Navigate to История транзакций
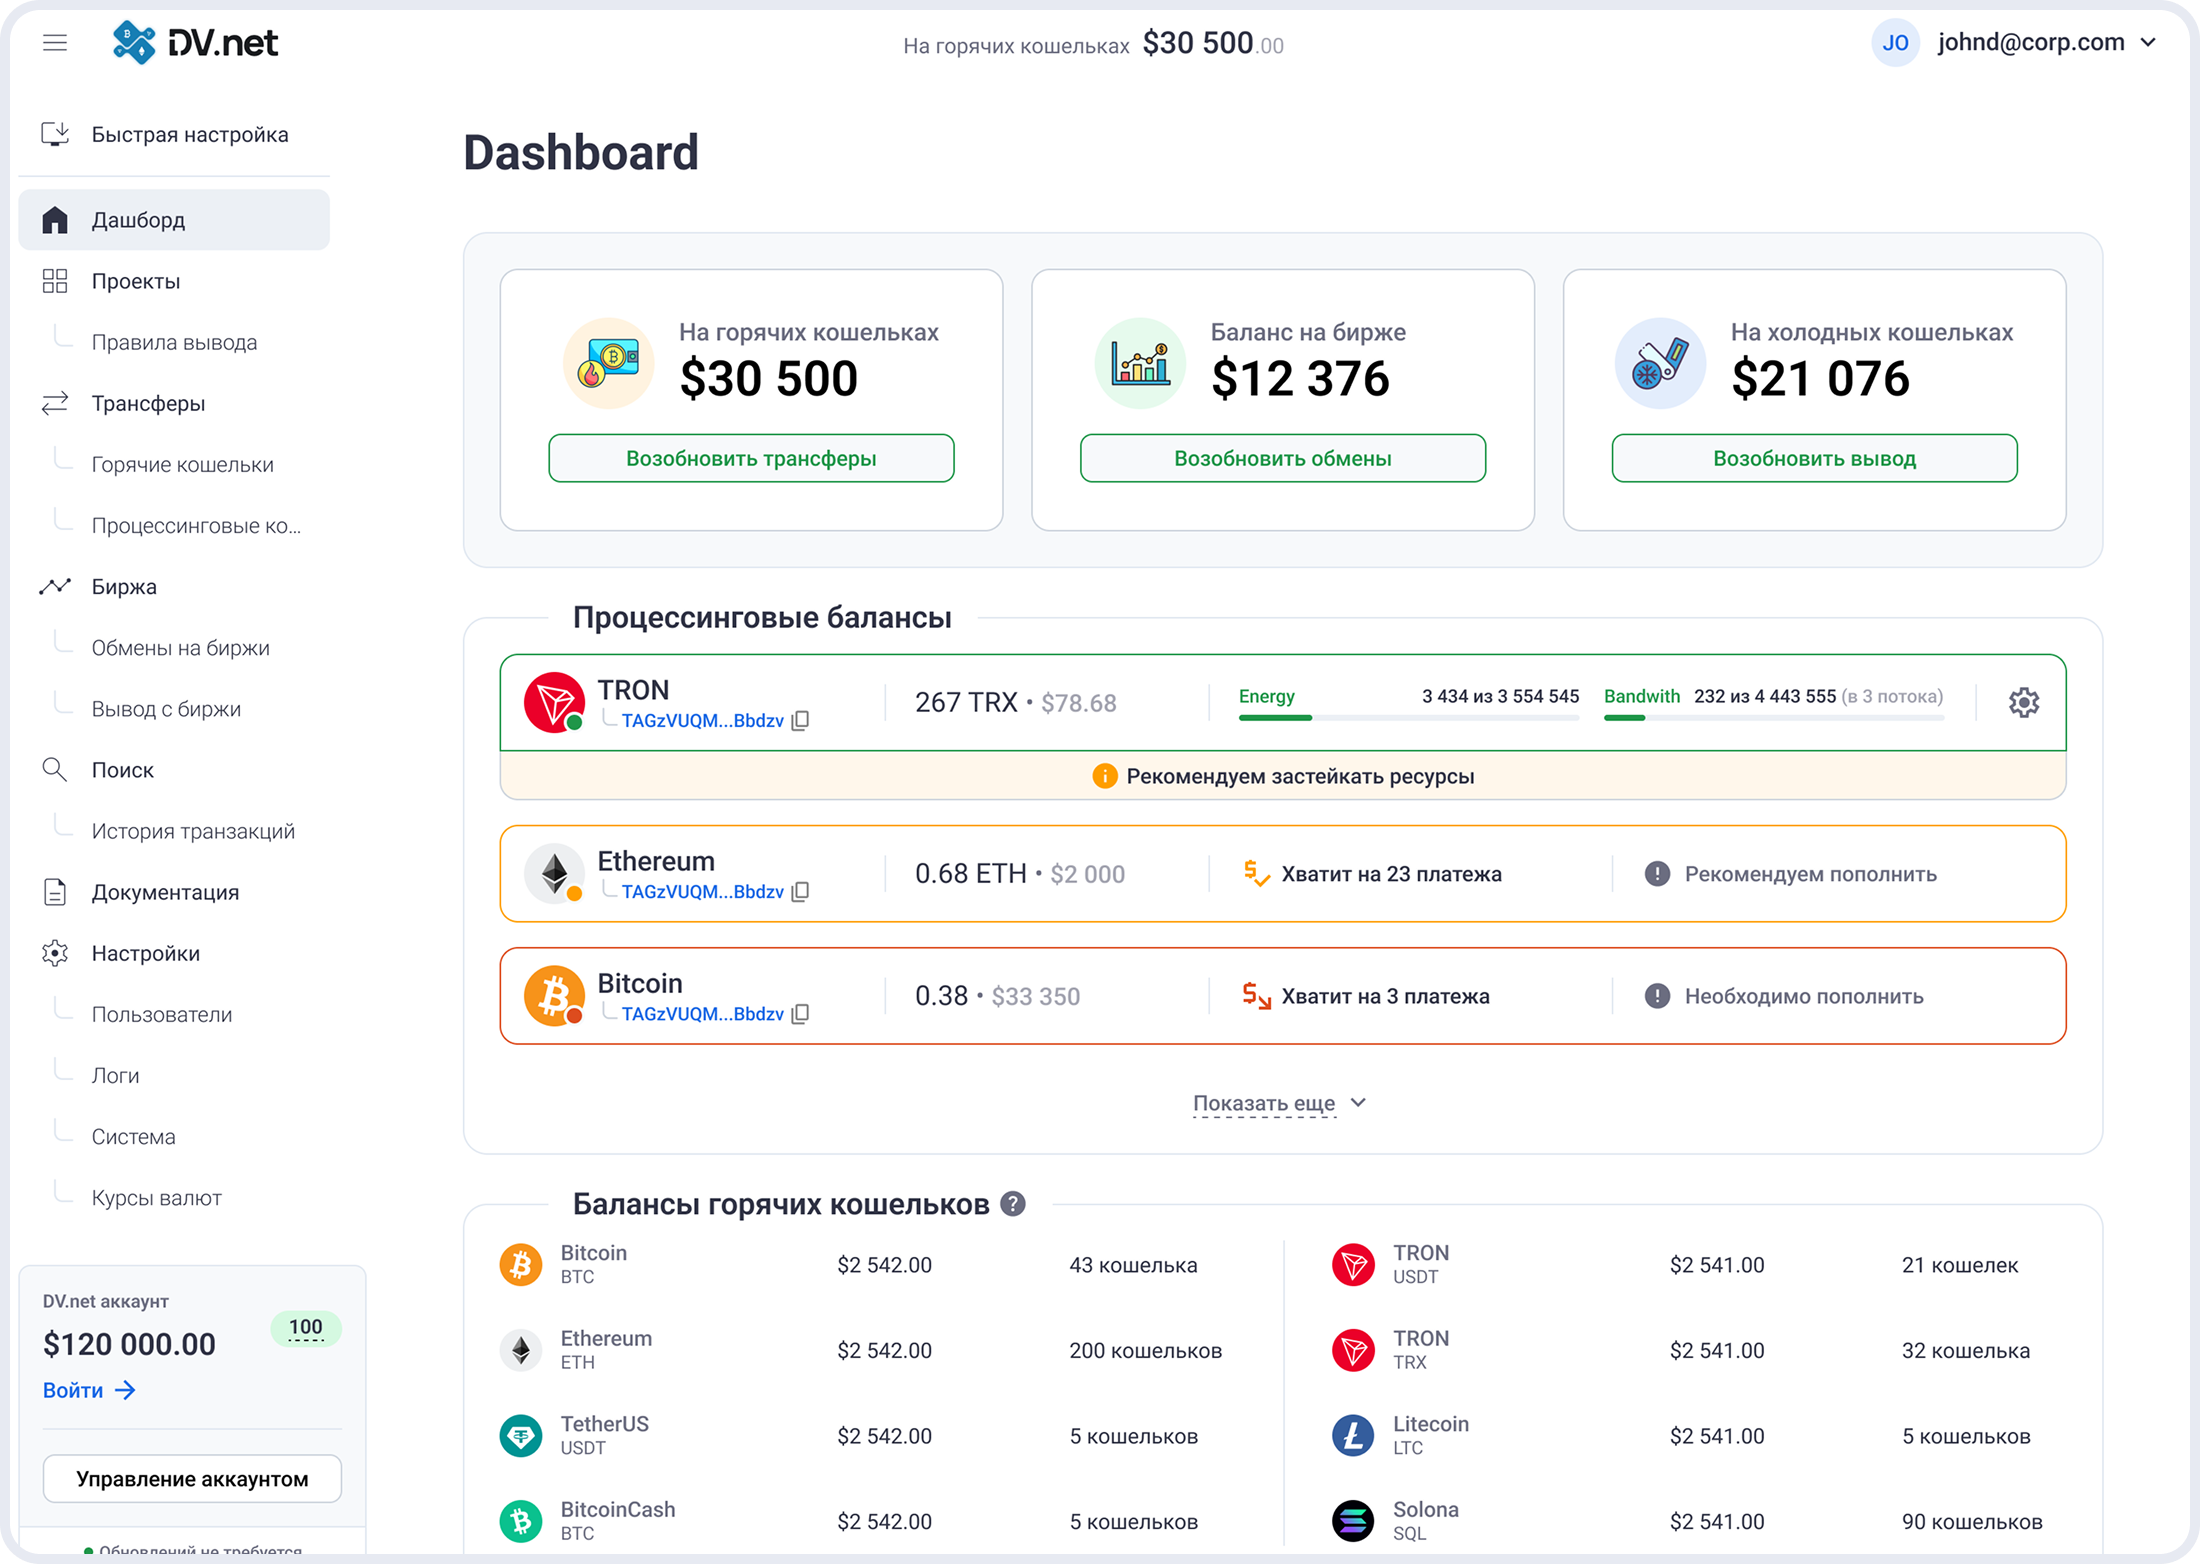 [x=193, y=830]
